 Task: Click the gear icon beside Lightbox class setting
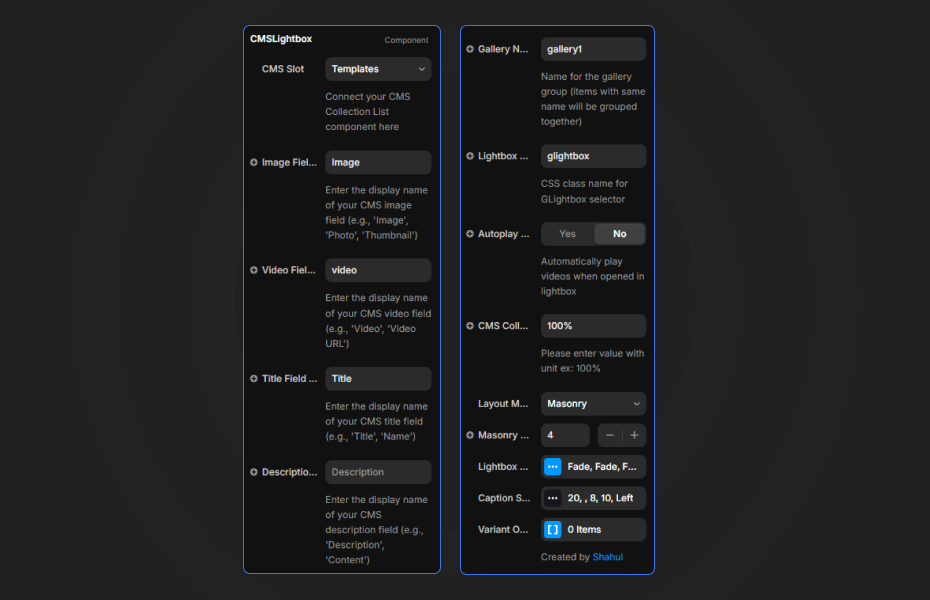[469, 155]
